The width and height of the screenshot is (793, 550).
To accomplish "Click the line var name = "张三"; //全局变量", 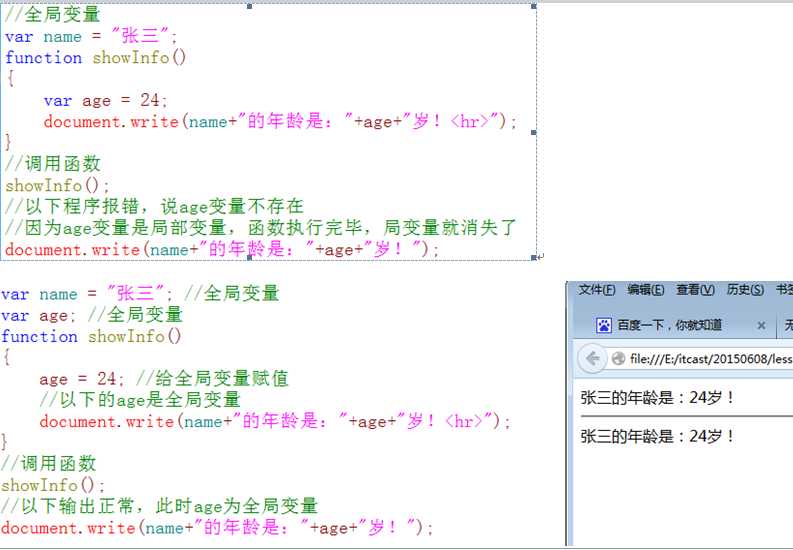I will point(140,293).
